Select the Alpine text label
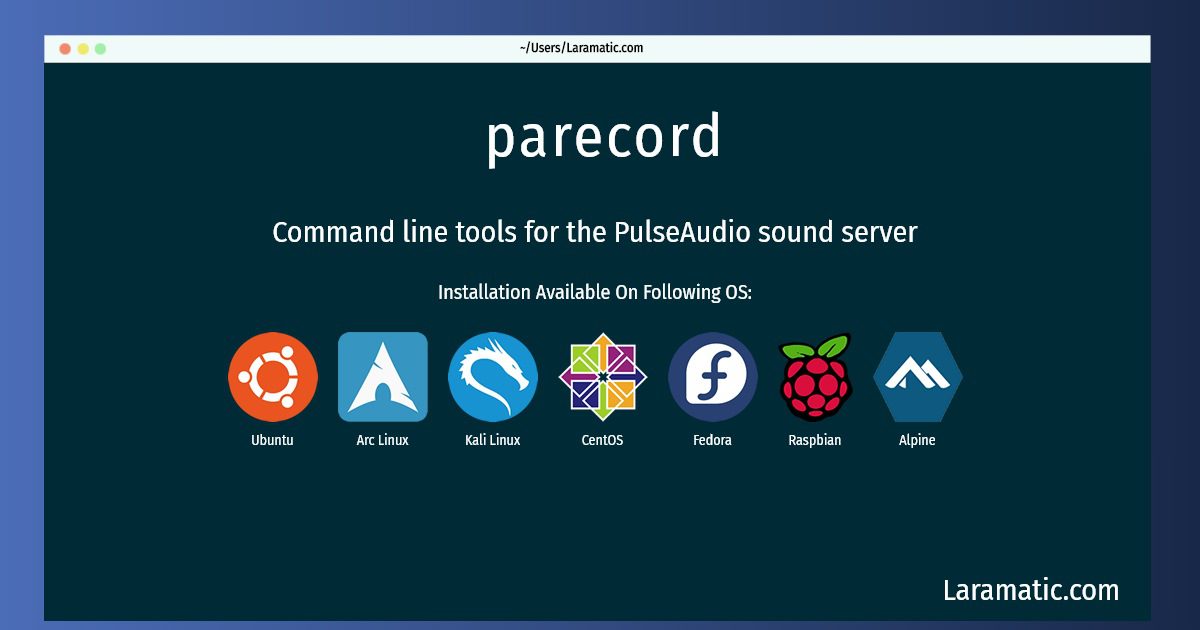1200x630 pixels. (918, 440)
